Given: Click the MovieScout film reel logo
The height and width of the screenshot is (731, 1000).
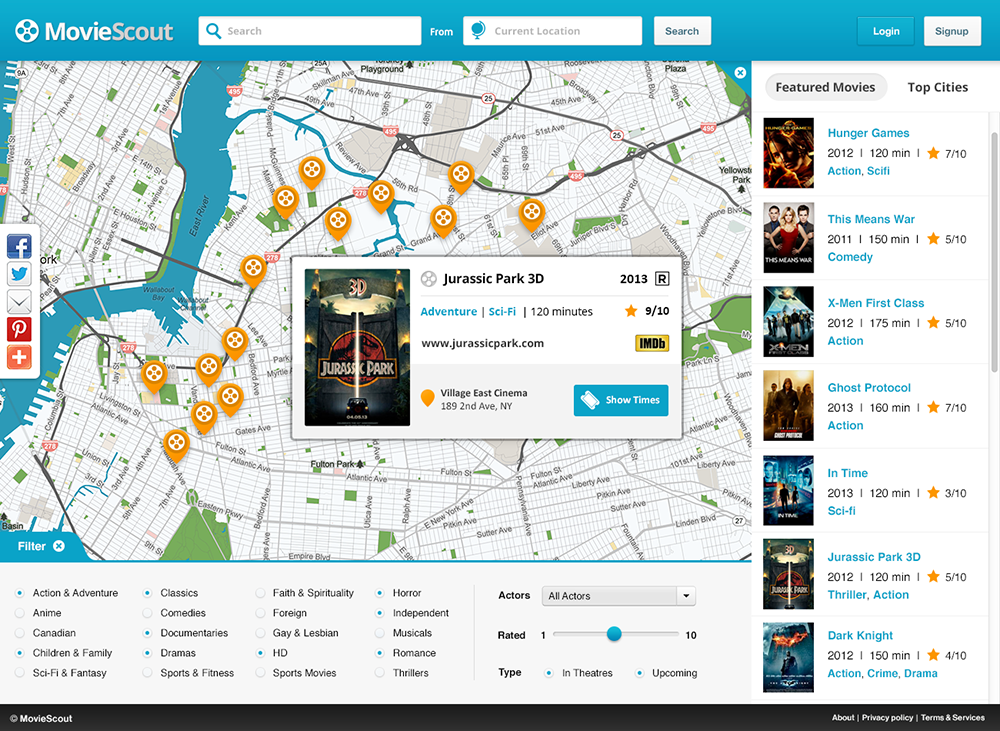Looking at the screenshot, I should [27, 31].
